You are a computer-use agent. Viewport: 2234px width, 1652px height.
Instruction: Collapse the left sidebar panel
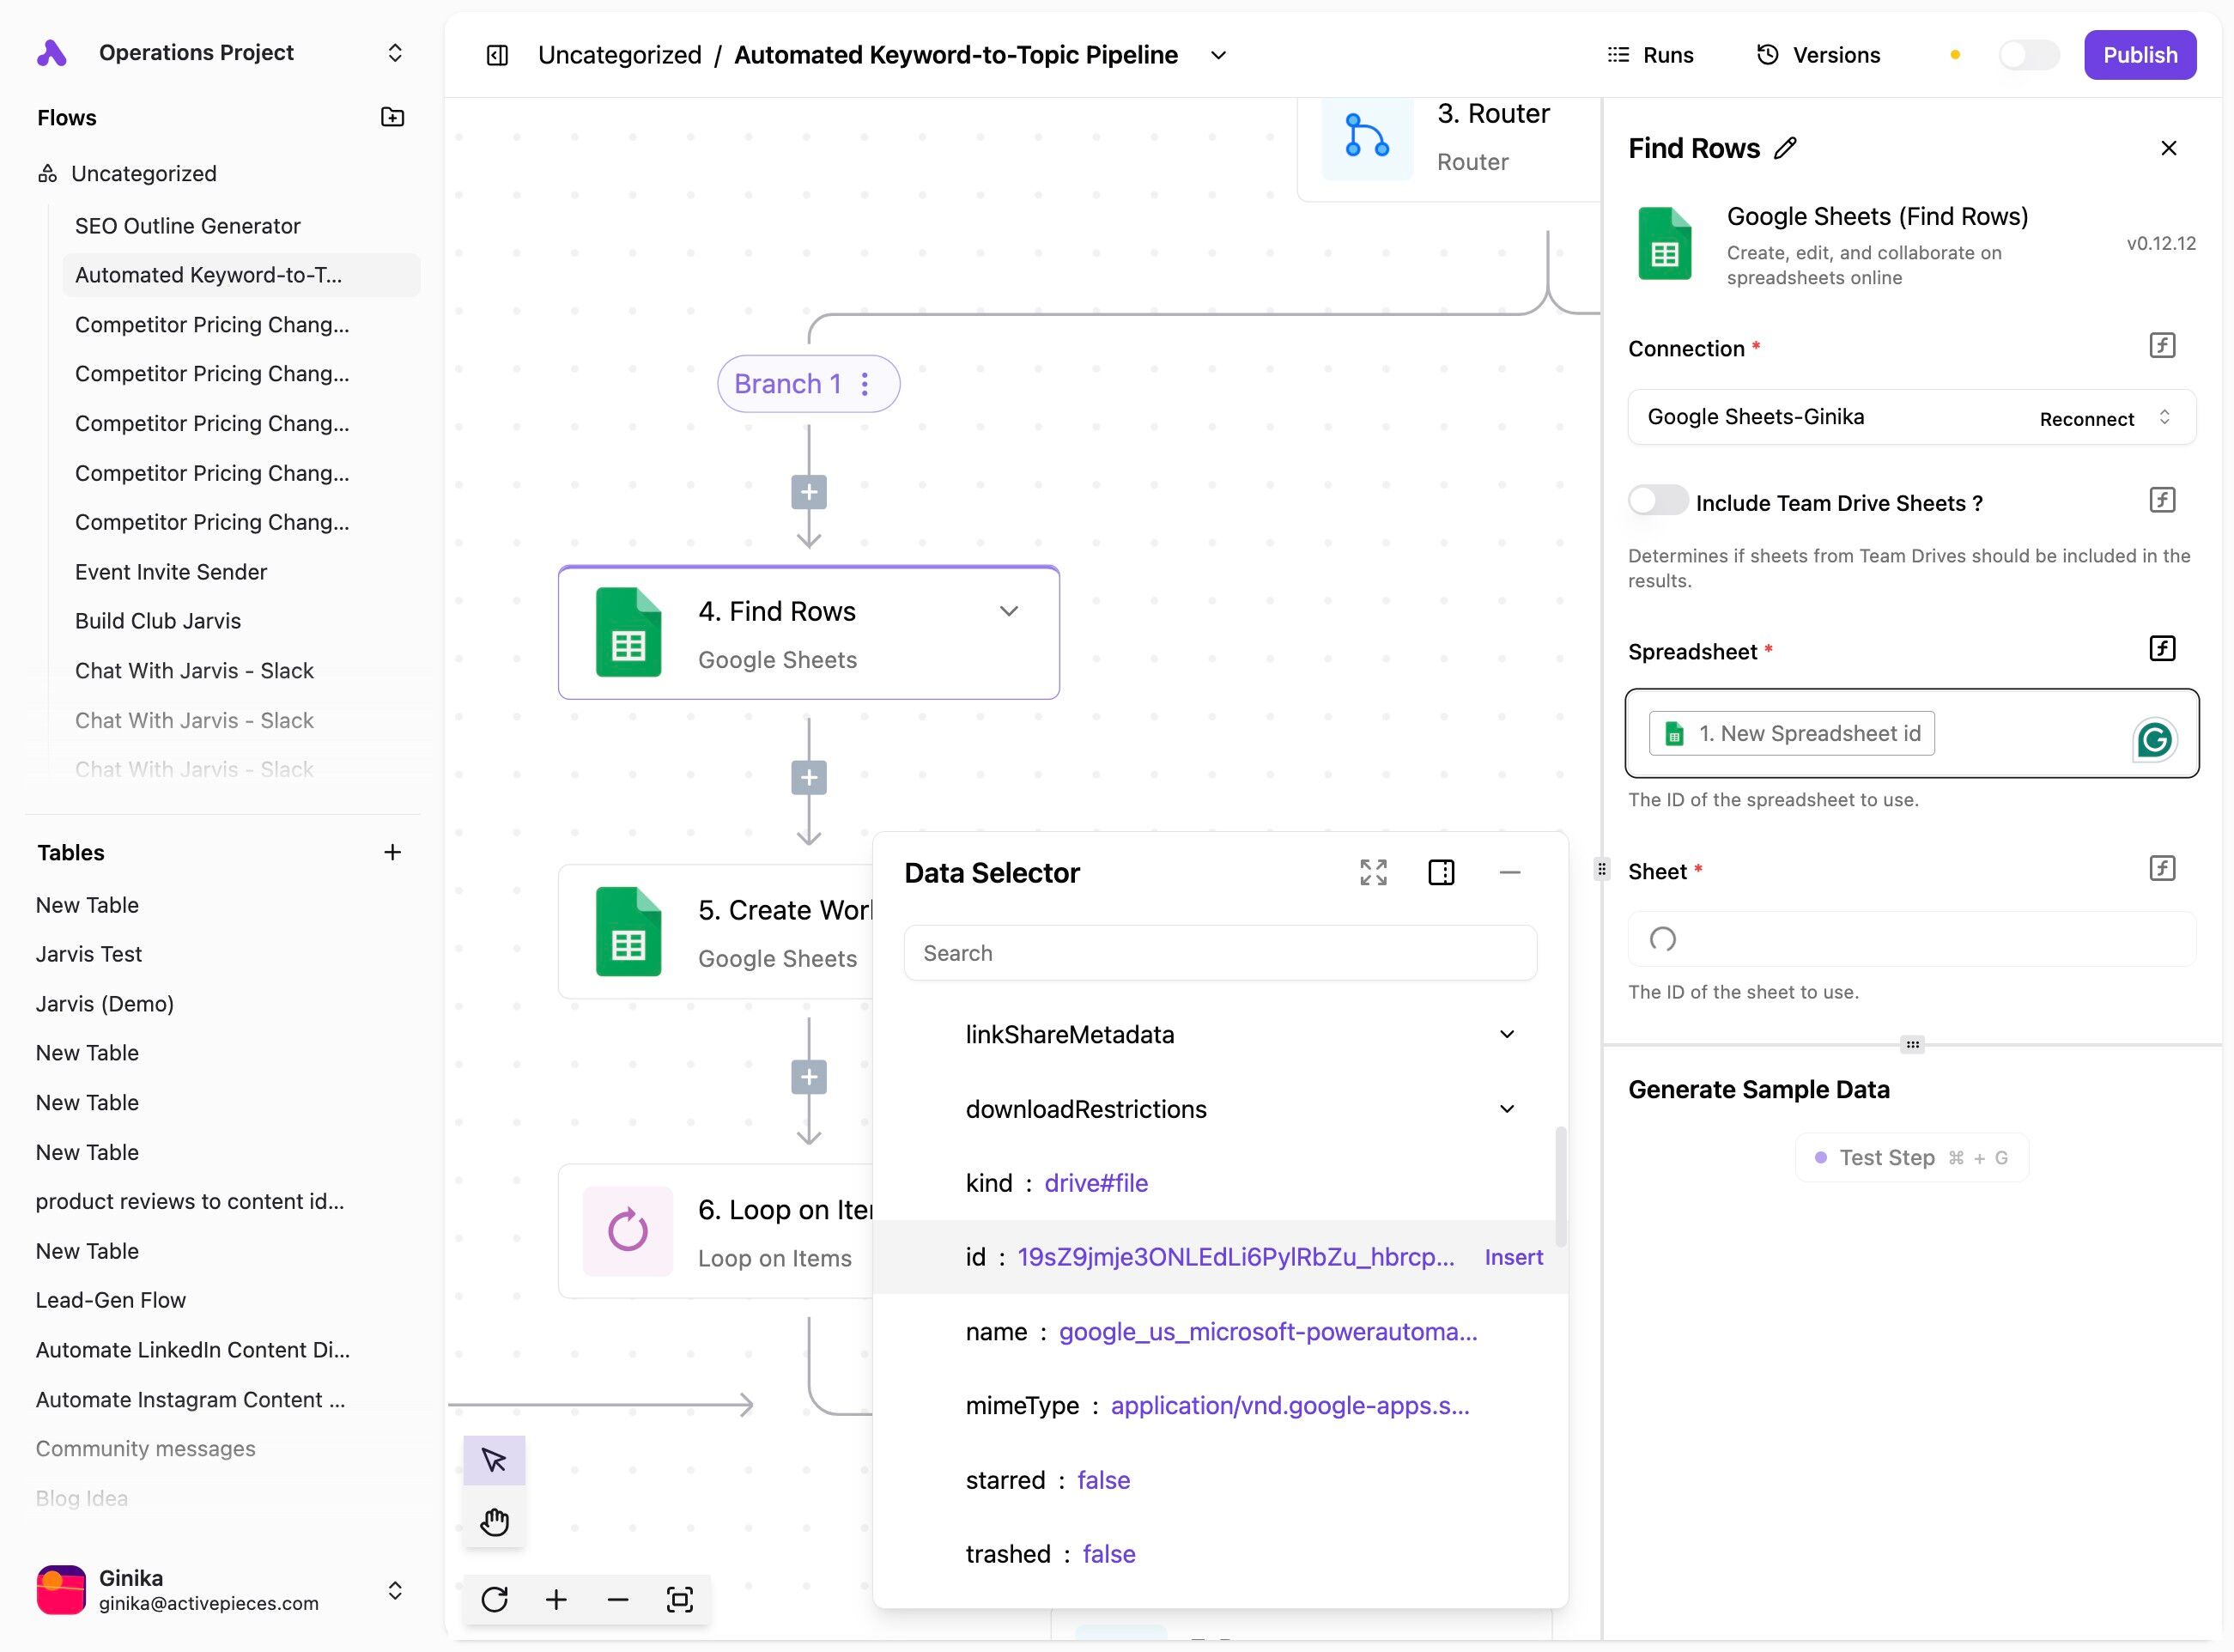(497, 55)
